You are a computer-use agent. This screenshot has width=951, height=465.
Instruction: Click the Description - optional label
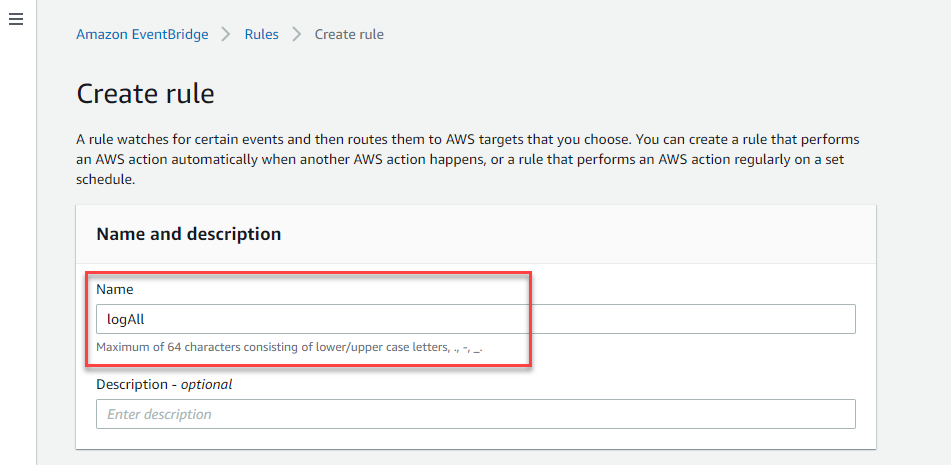pyautogui.click(x=164, y=384)
